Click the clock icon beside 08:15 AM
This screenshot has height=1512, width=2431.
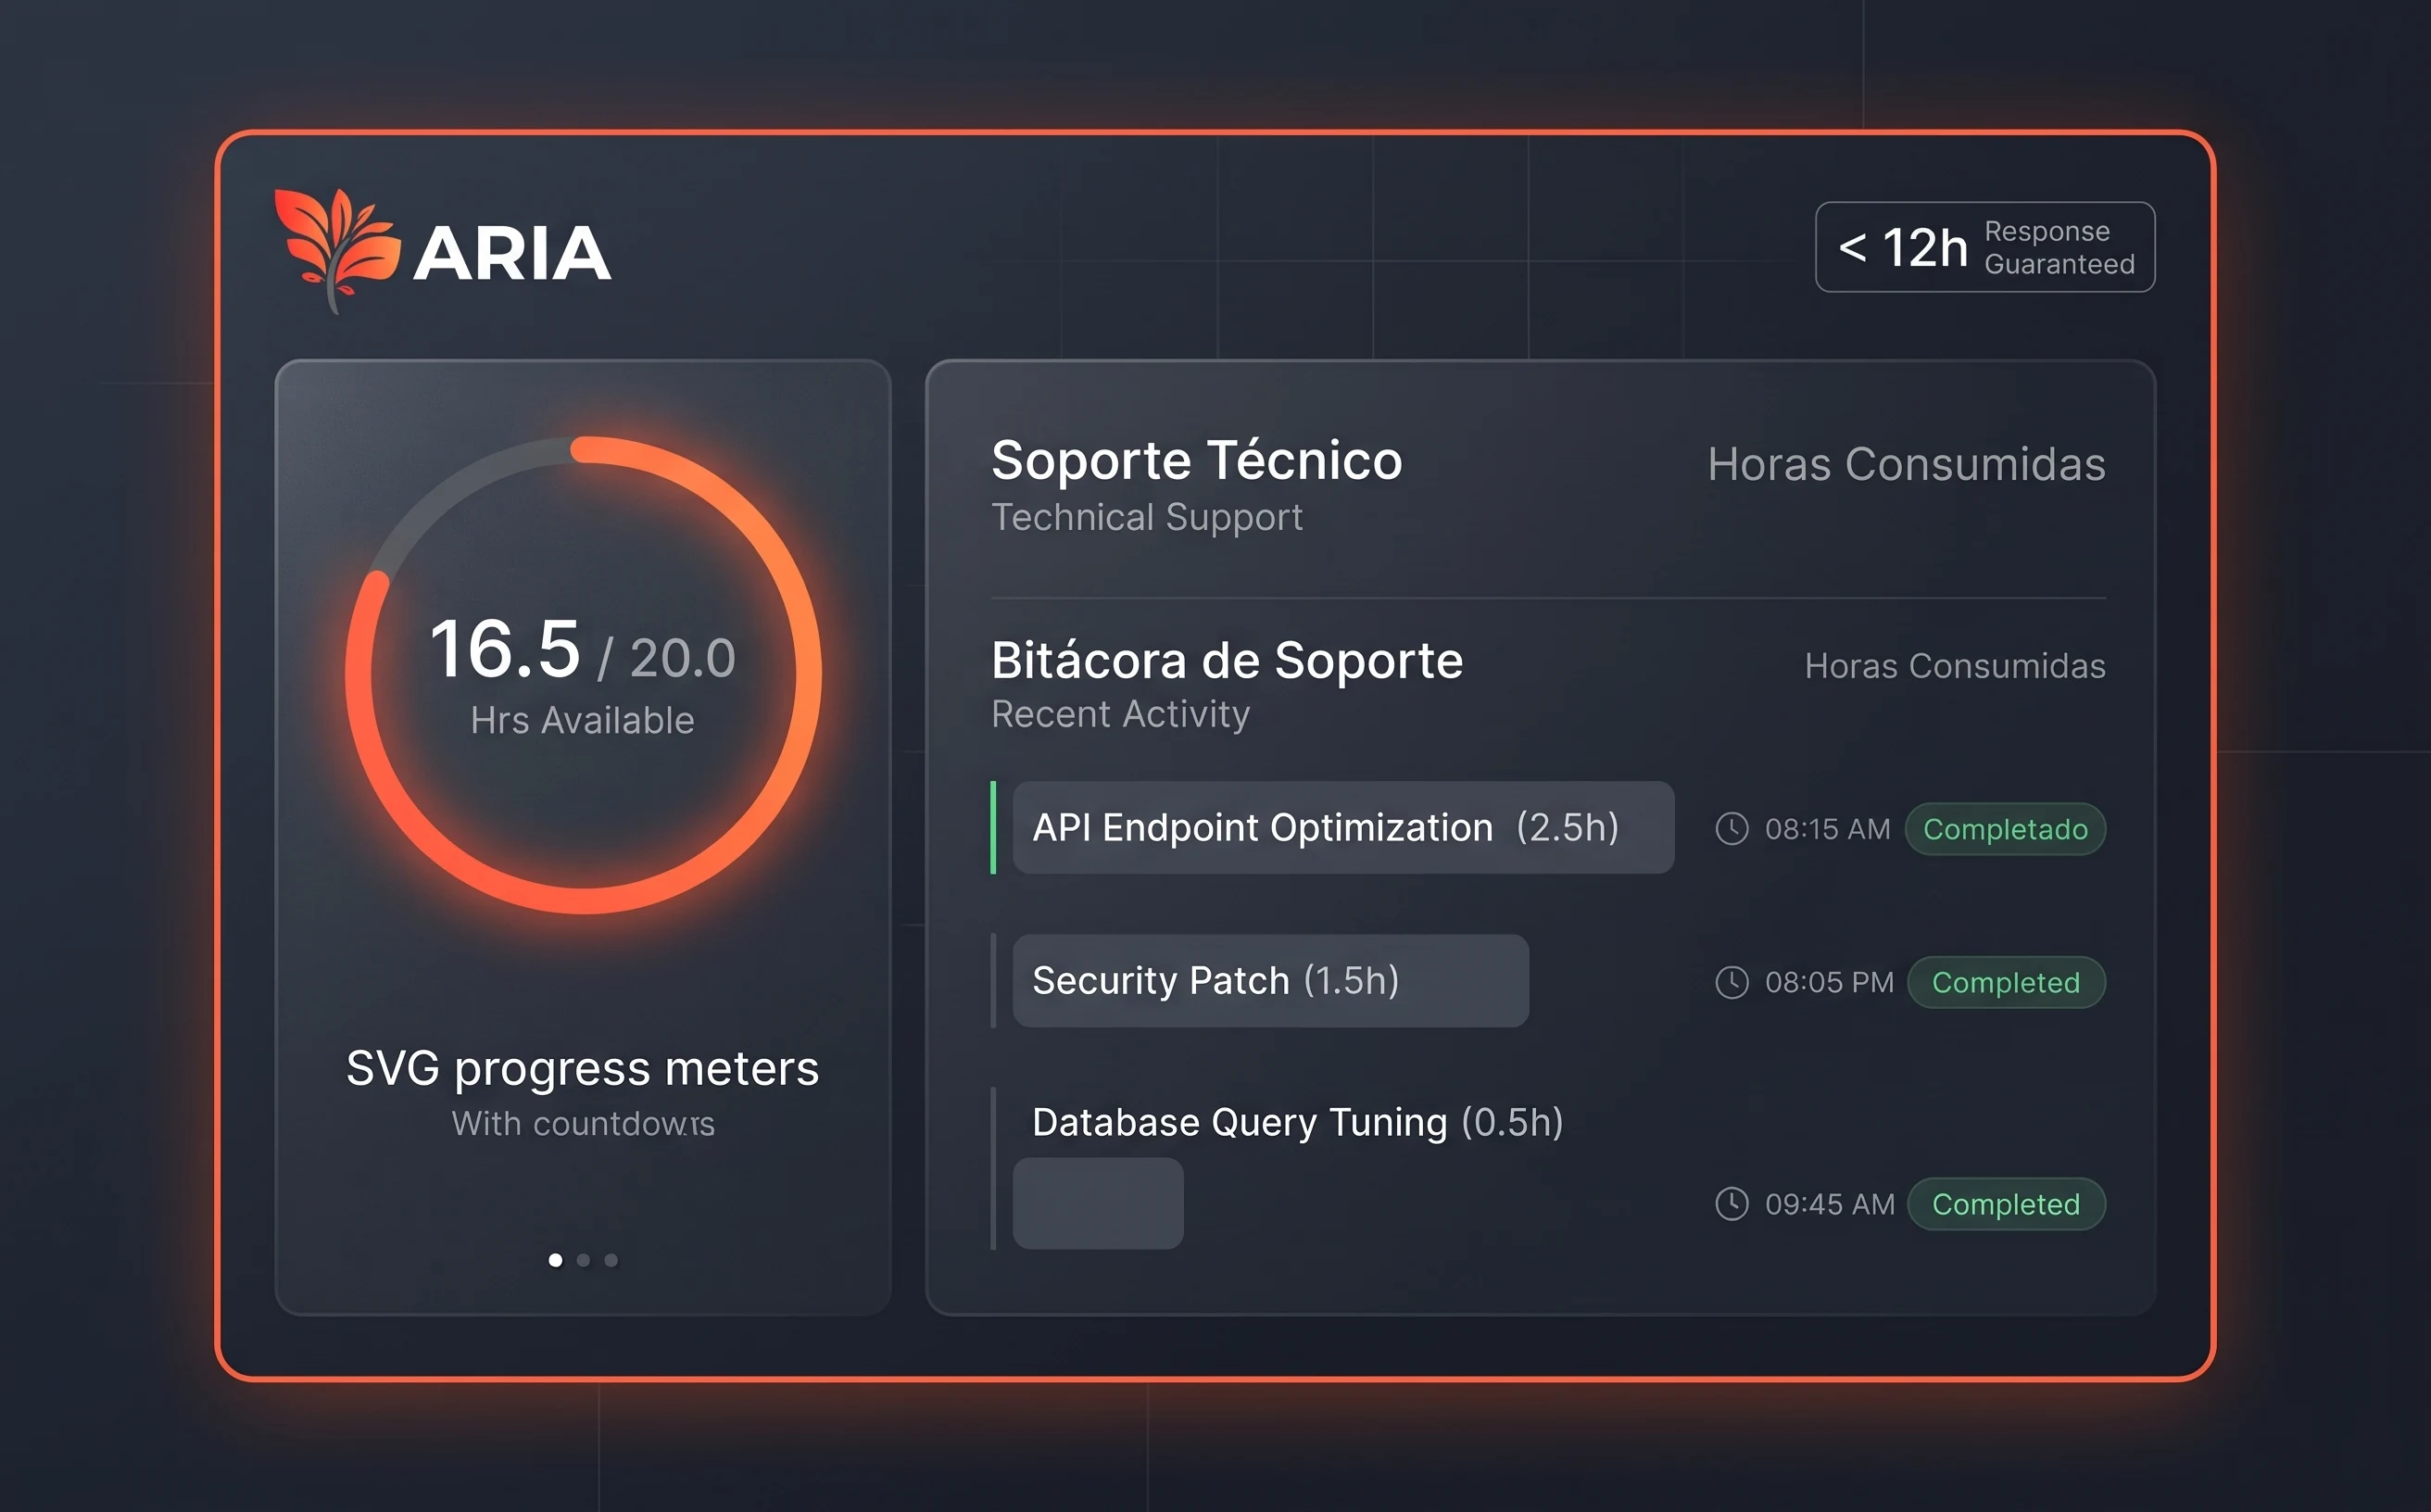click(1732, 829)
